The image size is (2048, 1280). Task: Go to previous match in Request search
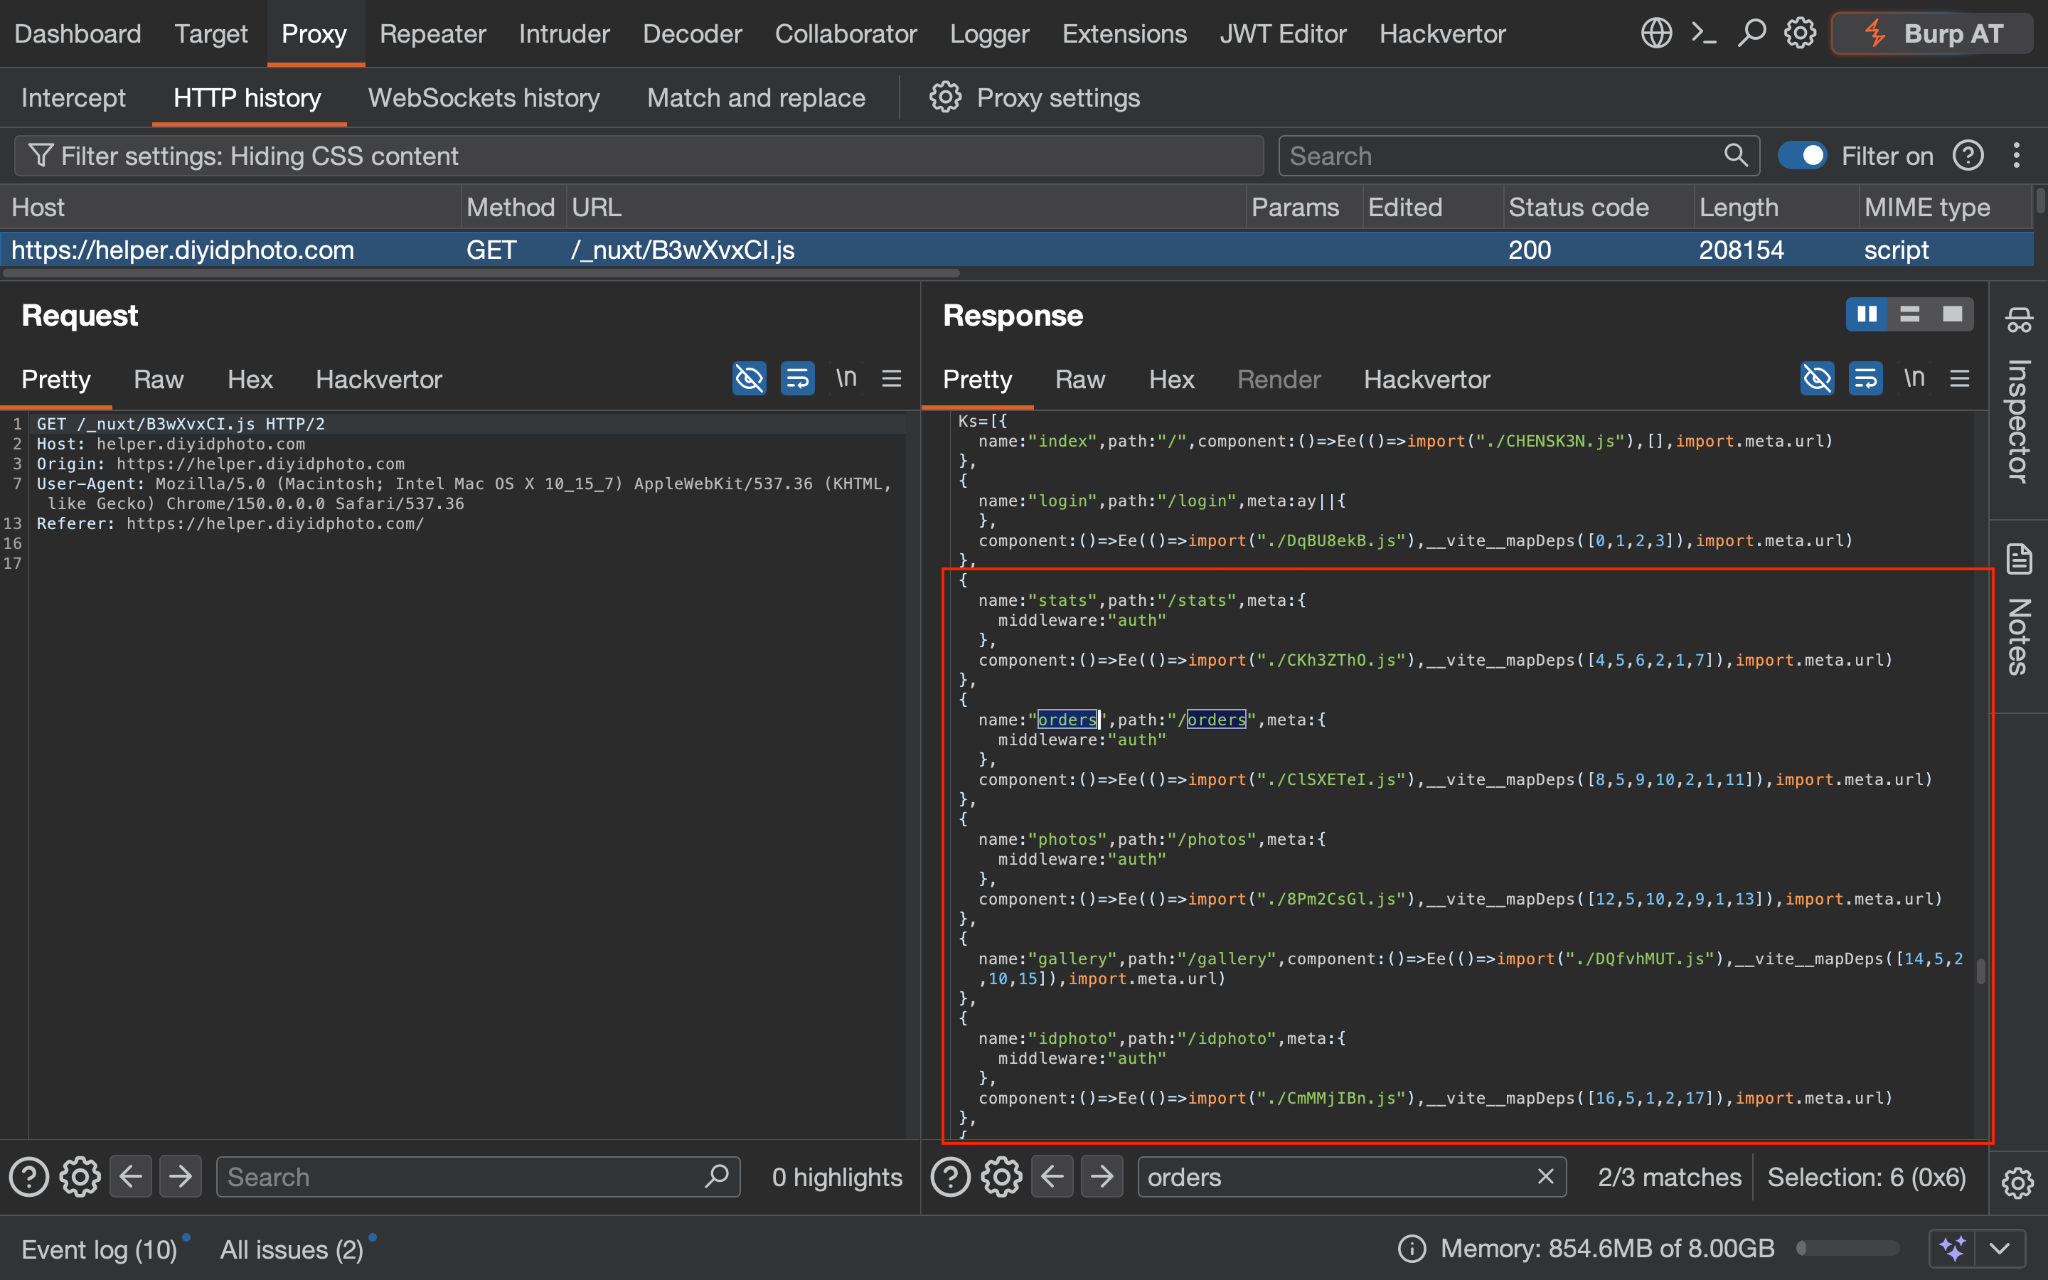131,1177
